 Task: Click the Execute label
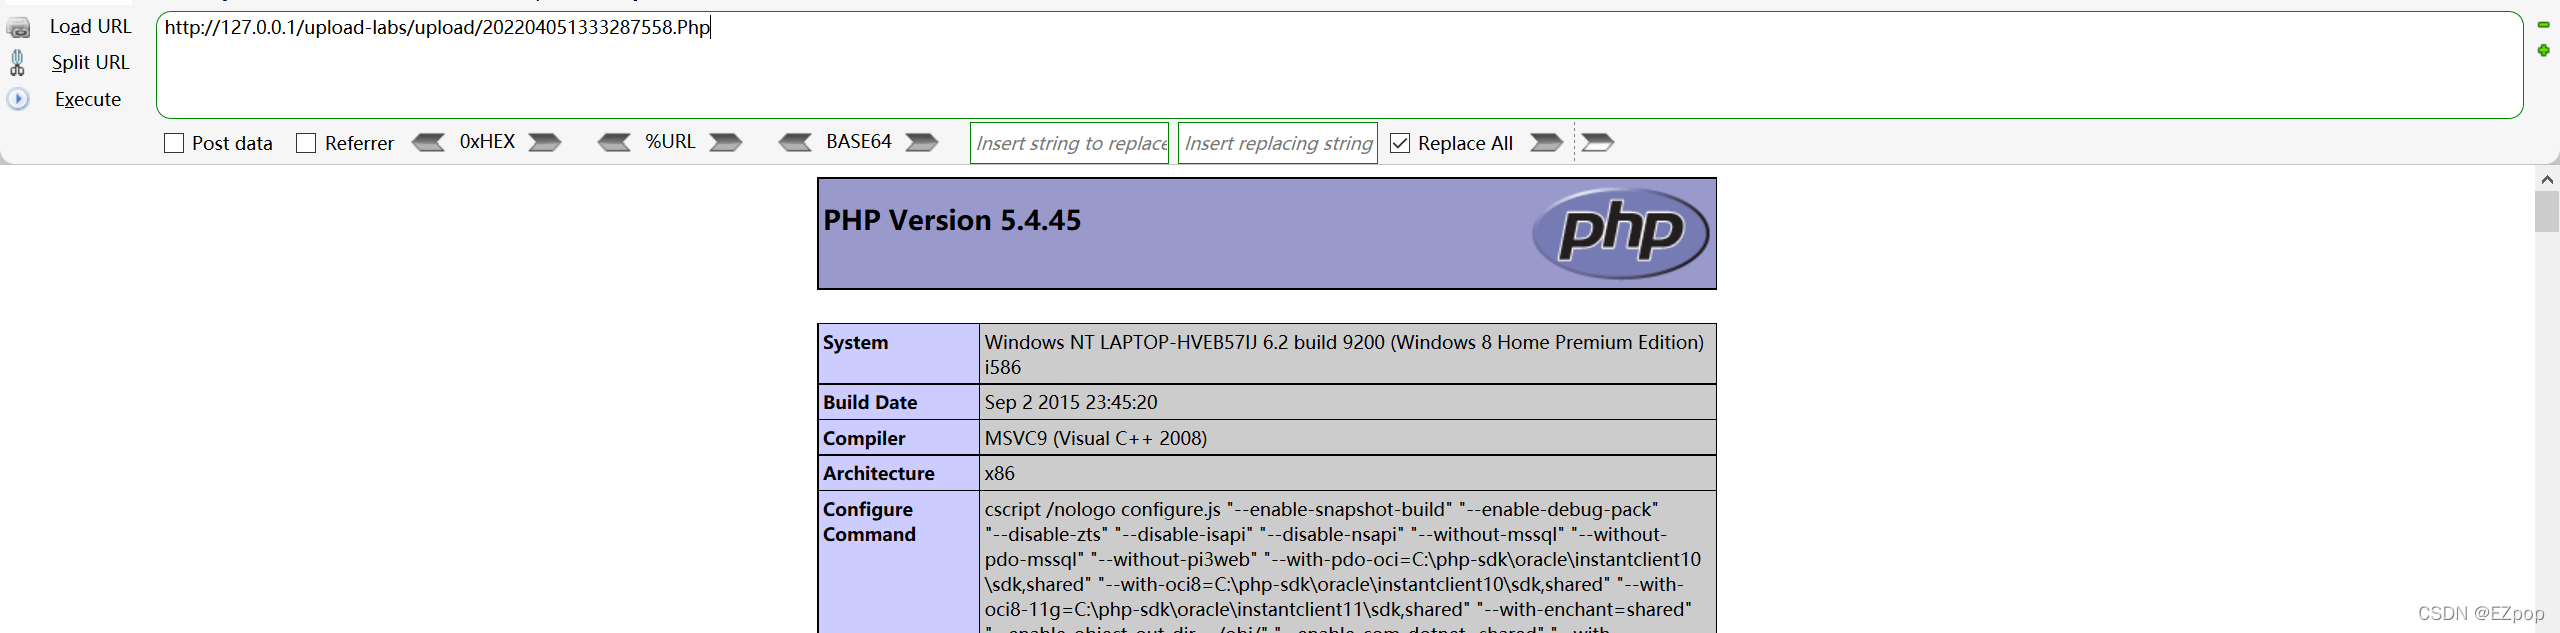click(x=88, y=99)
